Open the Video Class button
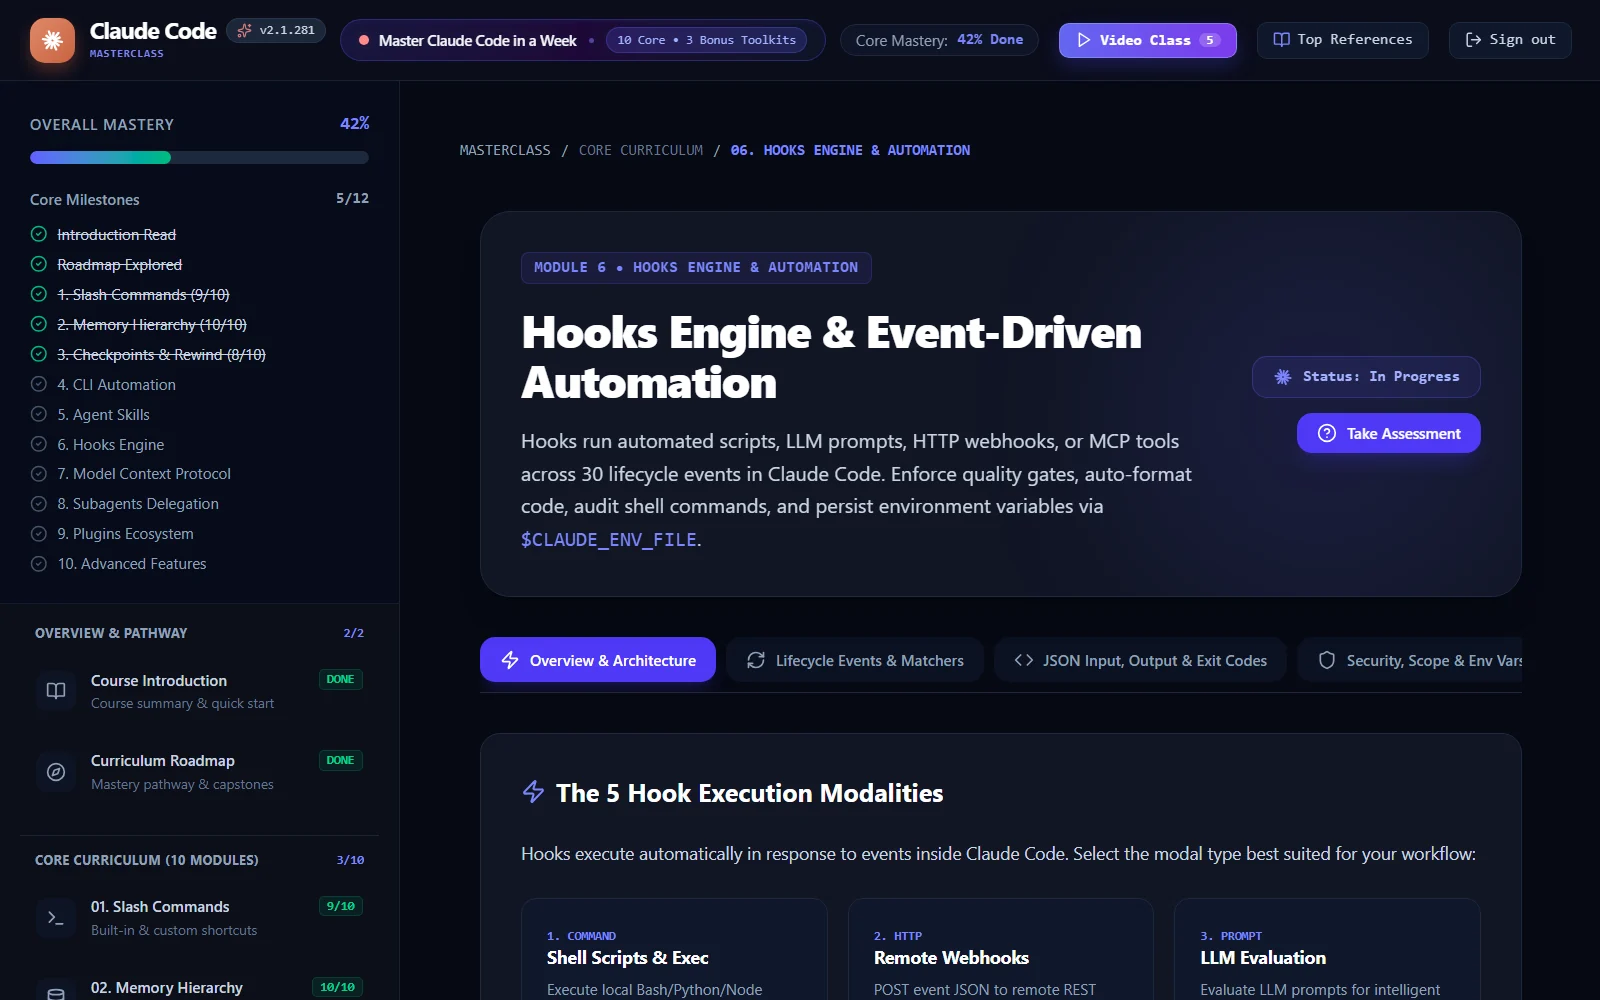The image size is (1600, 1000). pos(1148,40)
